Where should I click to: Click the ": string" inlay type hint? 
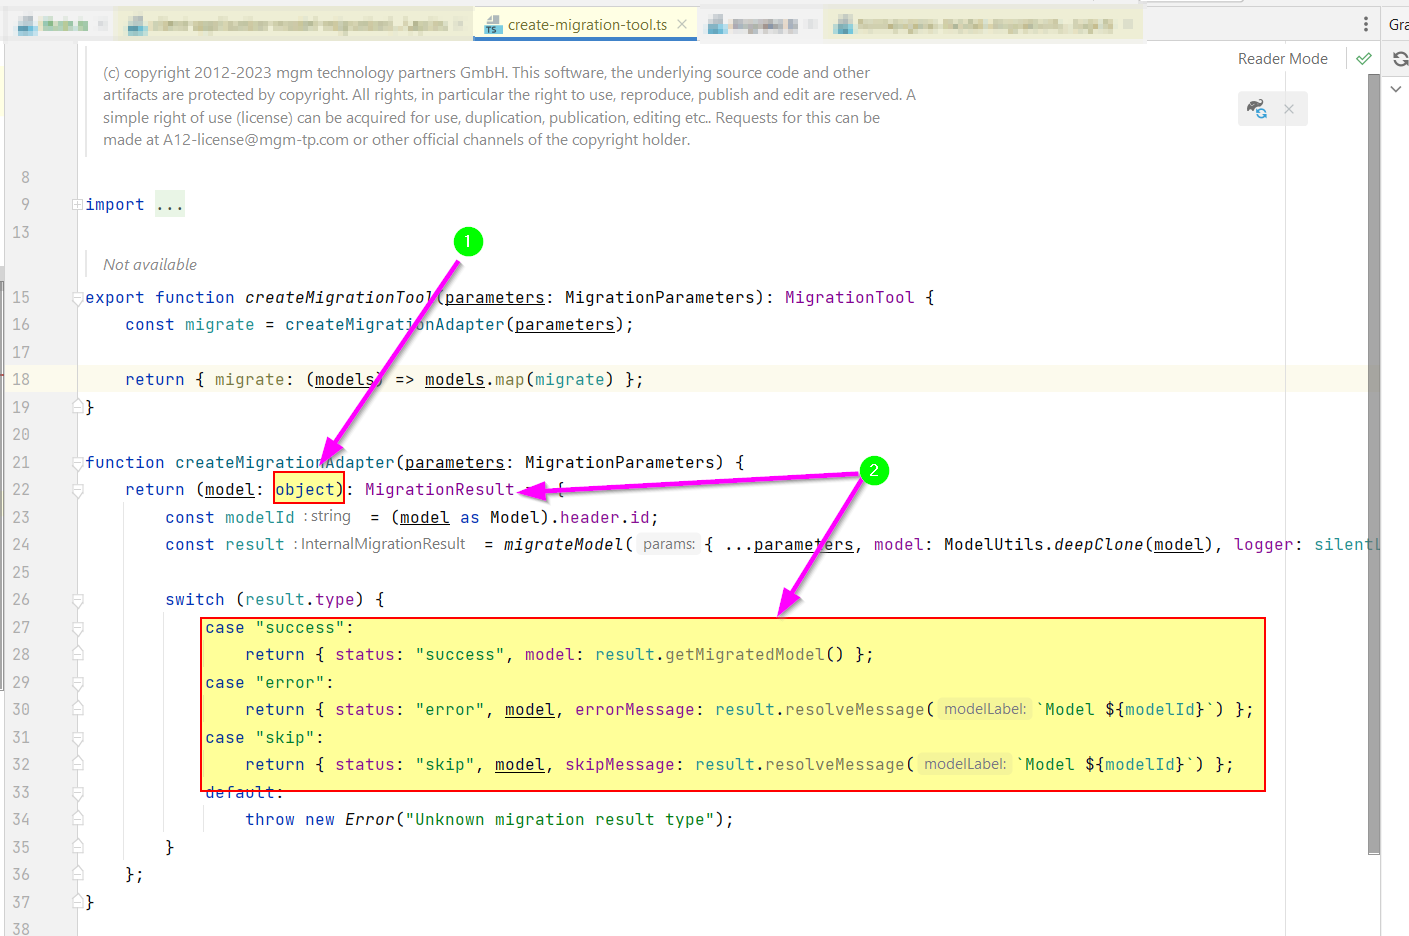click(x=327, y=517)
